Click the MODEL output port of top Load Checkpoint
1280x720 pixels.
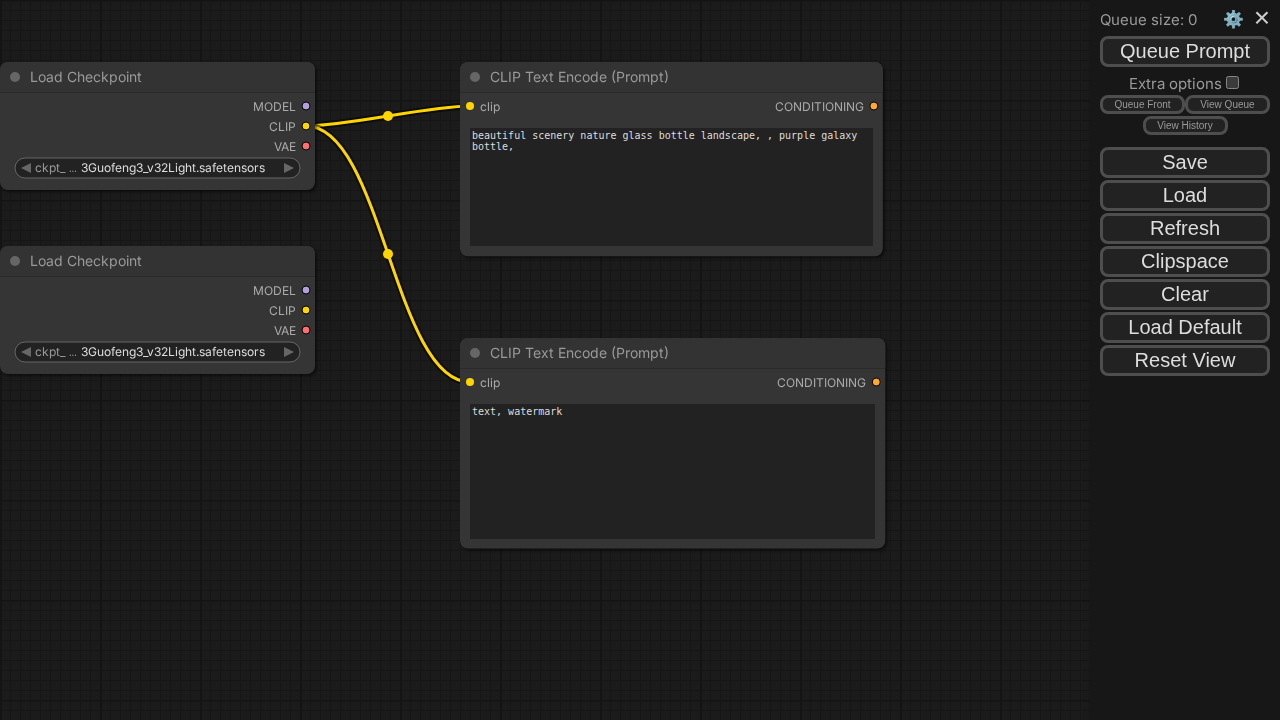coord(306,106)
